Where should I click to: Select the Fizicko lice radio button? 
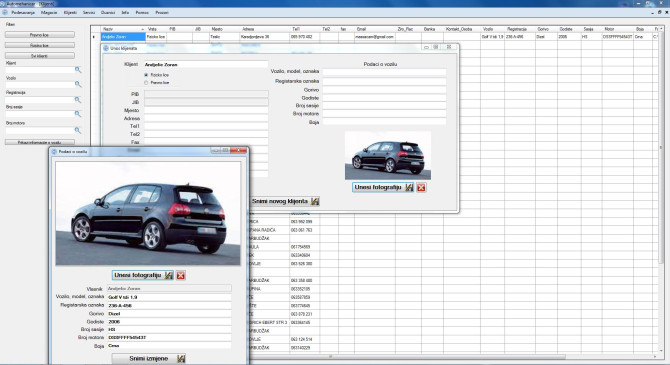point(146,75)
